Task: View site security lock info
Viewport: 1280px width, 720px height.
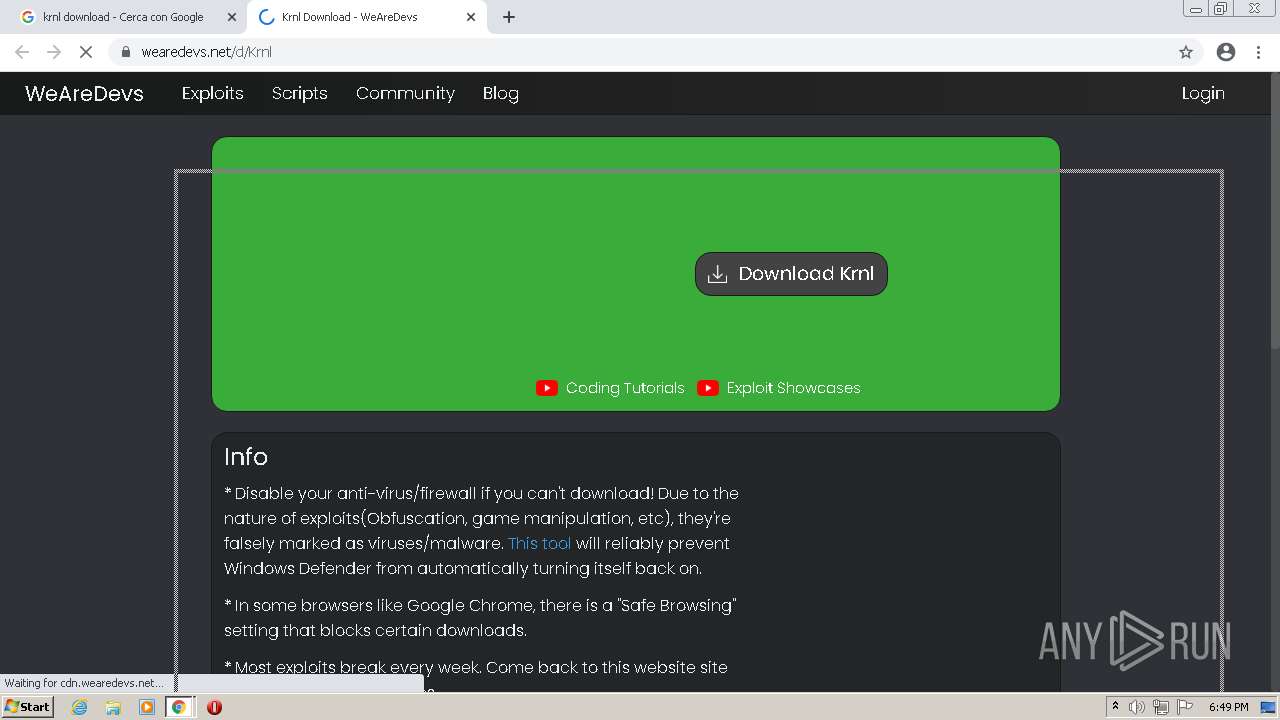Action: 126,52
